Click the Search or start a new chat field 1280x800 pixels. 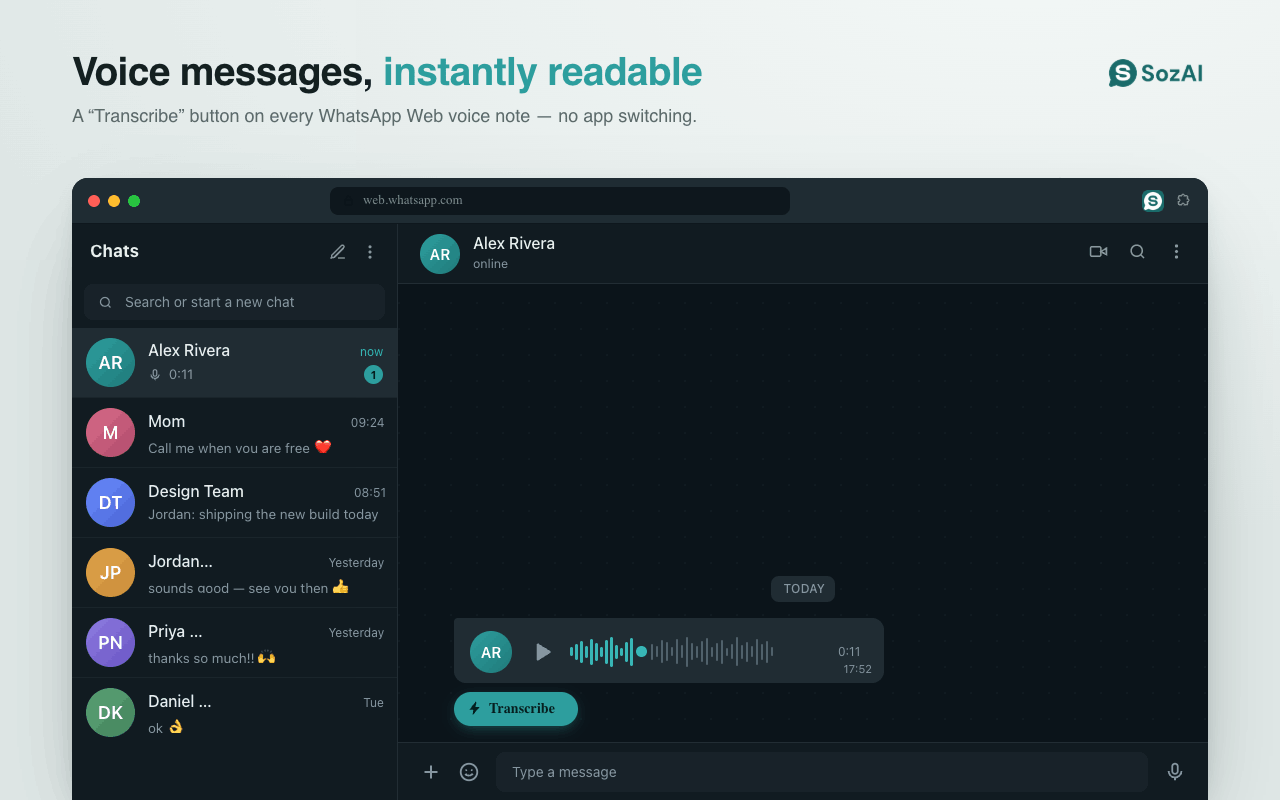tap(234, 302)
